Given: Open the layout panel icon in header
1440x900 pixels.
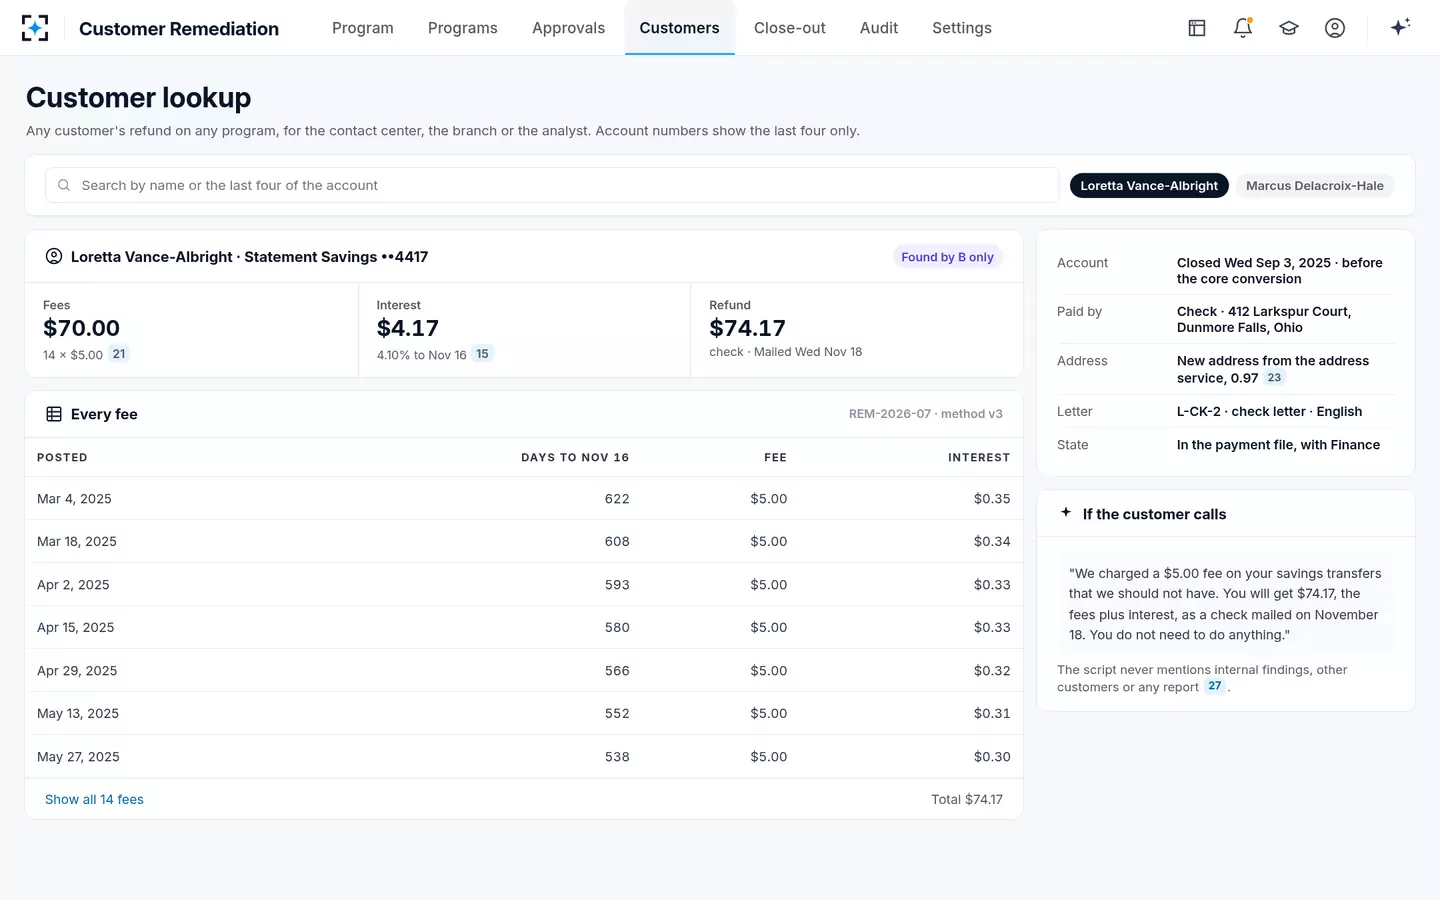Looking at the screenshot, I should 1197,28.
